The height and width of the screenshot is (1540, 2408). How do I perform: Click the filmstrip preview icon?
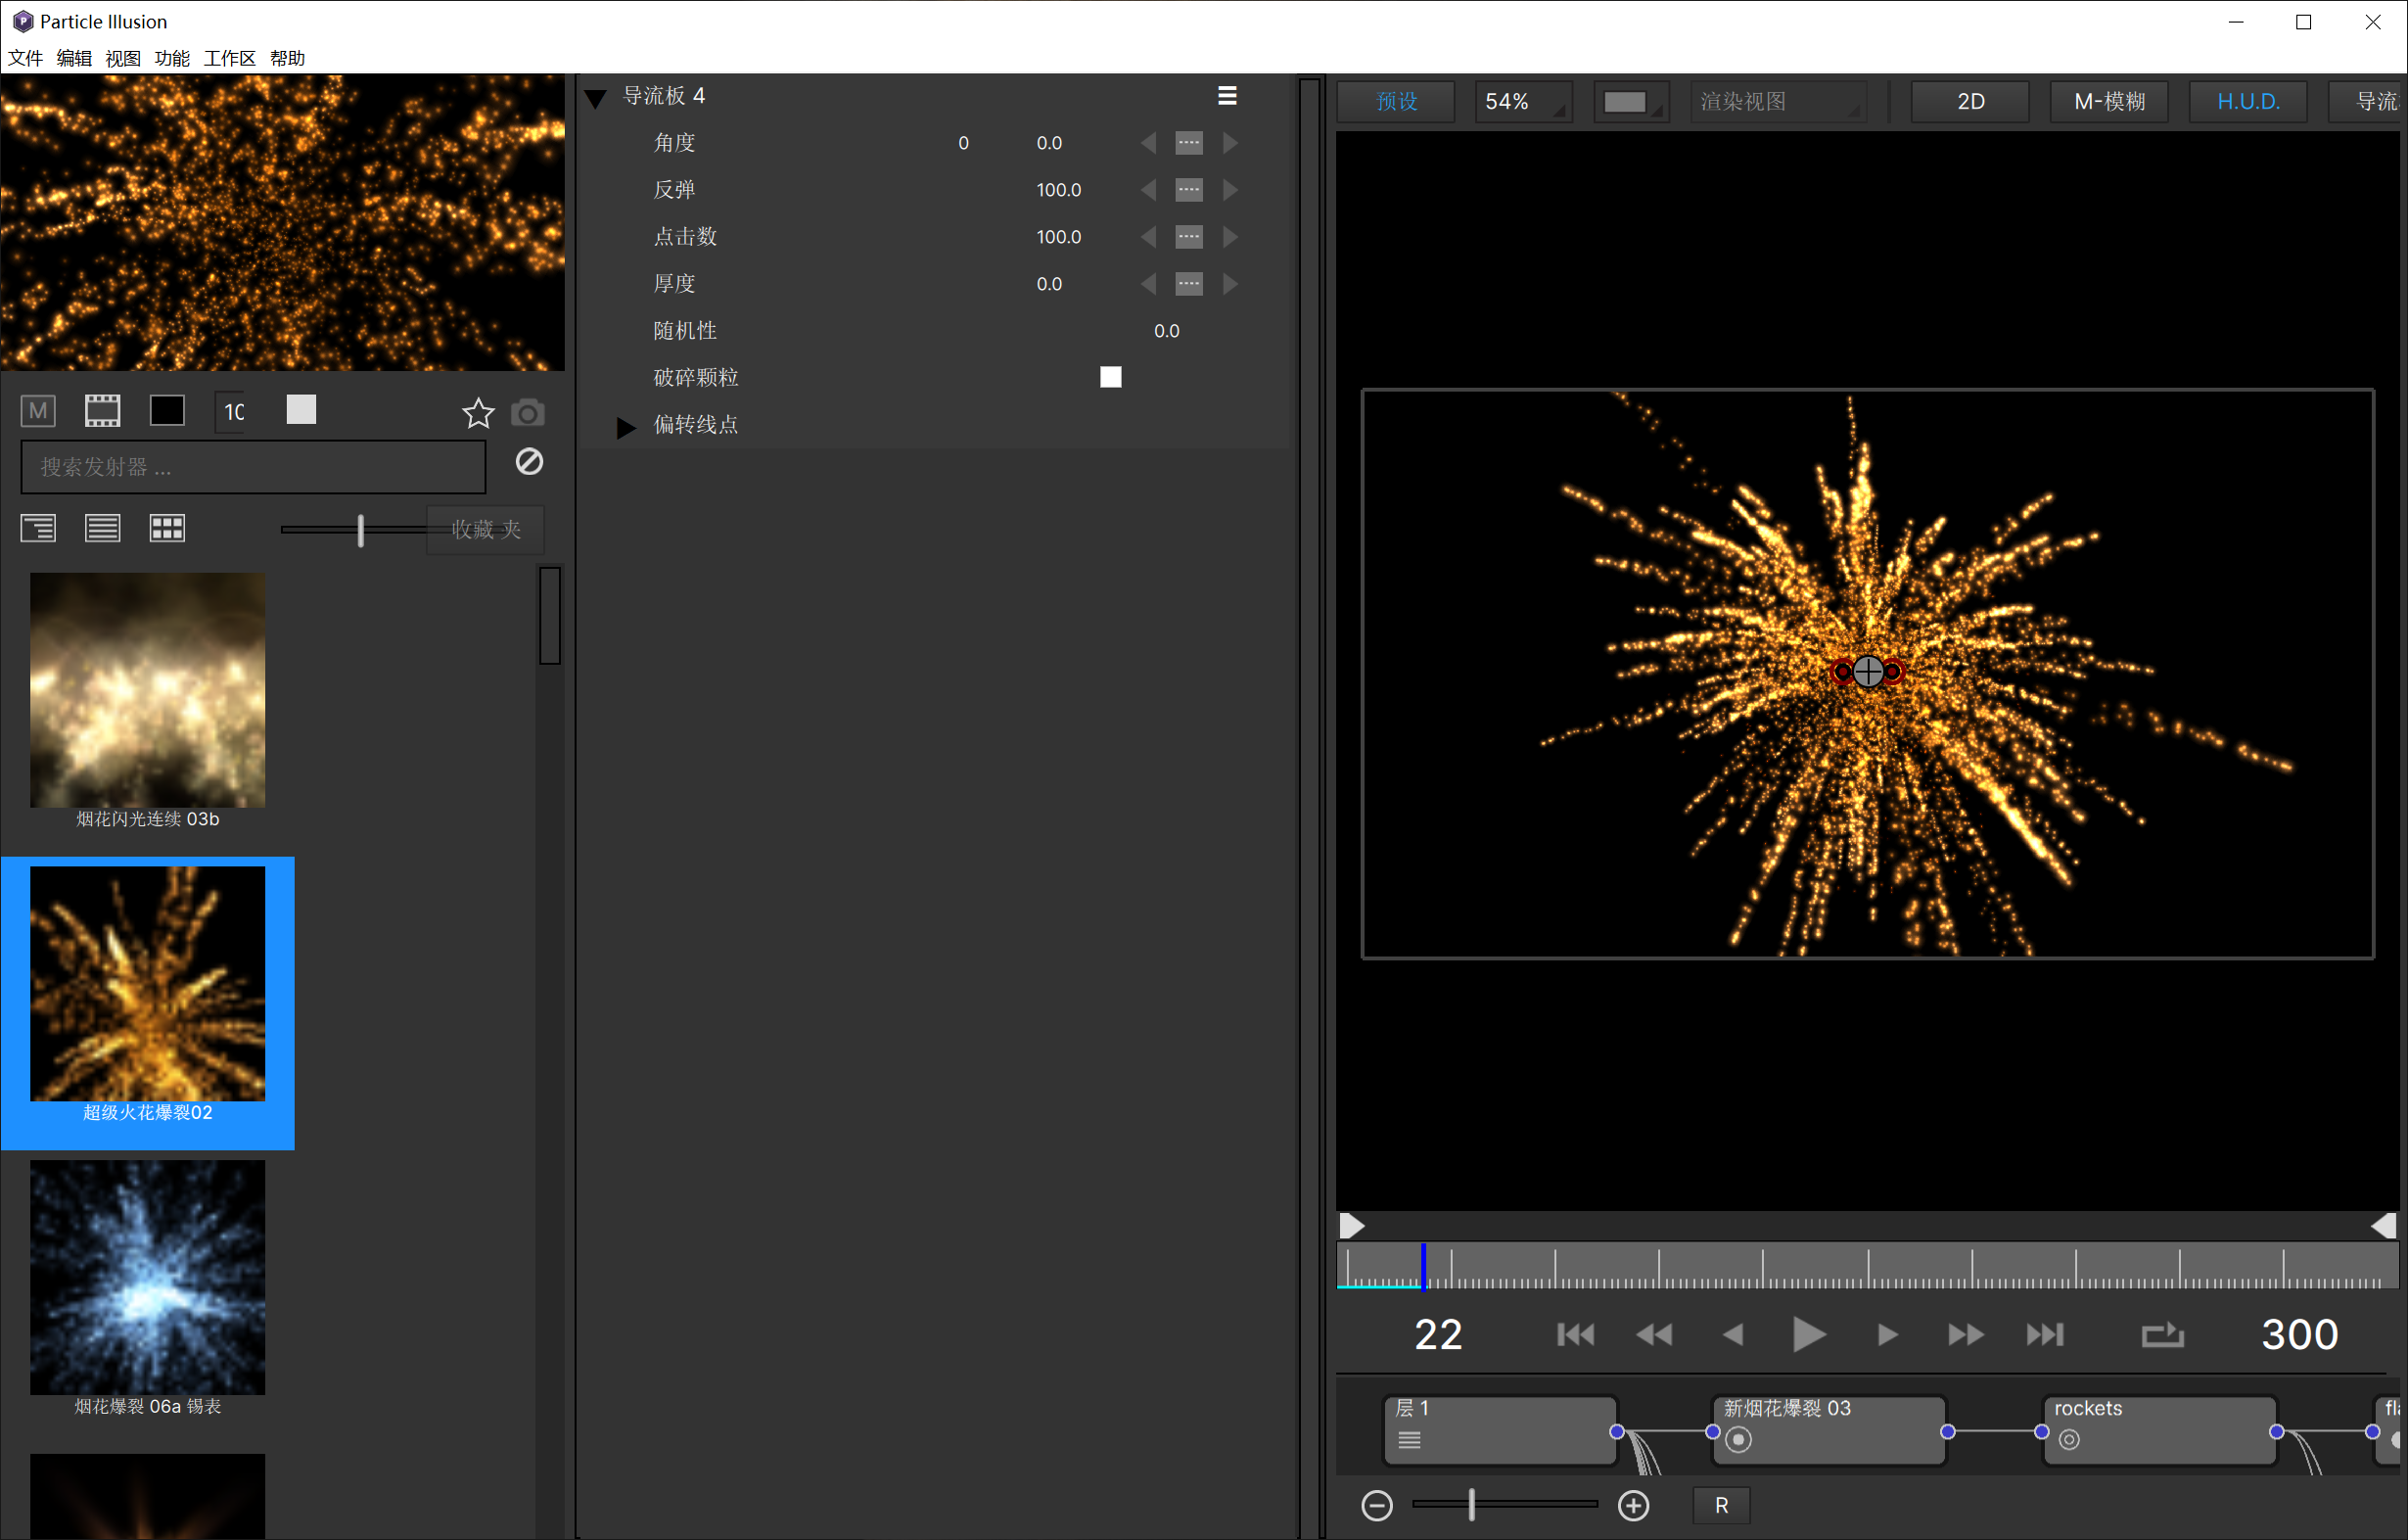pos(102,411)
